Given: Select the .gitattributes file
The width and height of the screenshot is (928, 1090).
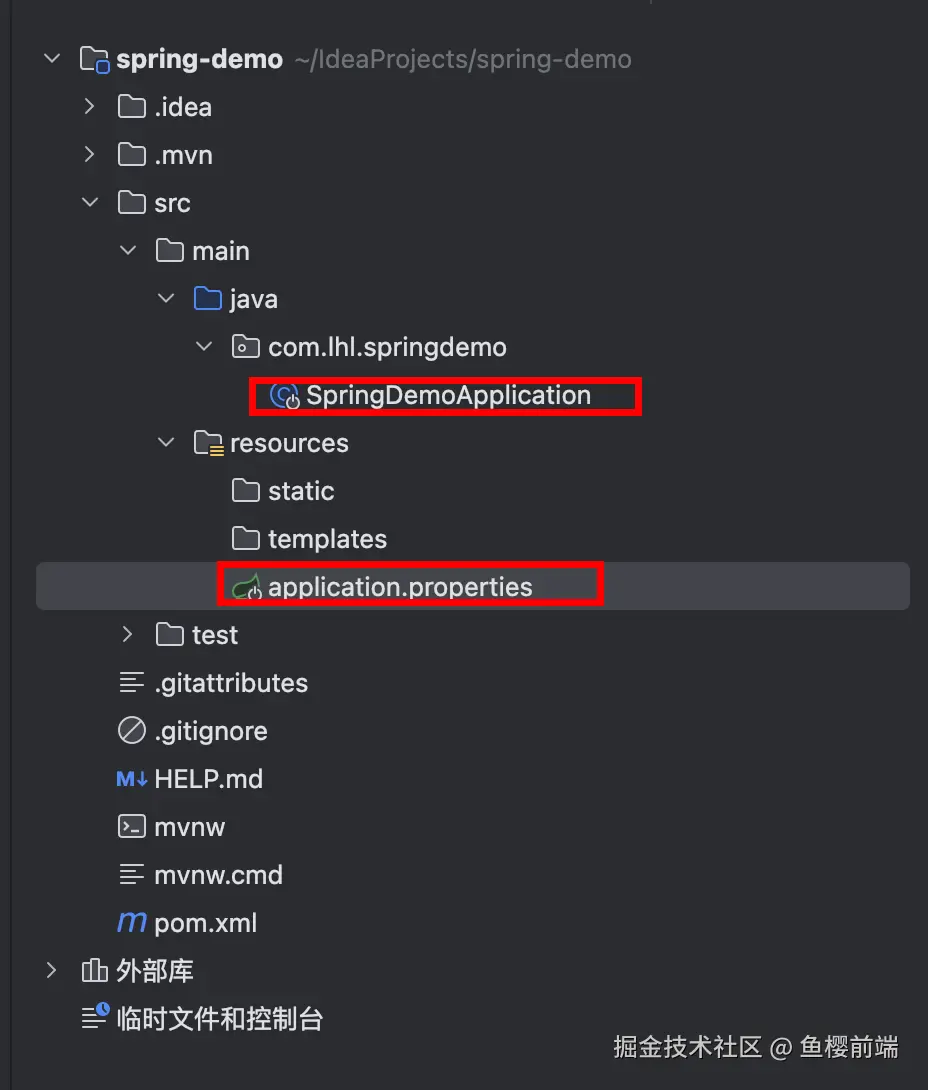Looking at the screenshot, I should coord(230,683).
